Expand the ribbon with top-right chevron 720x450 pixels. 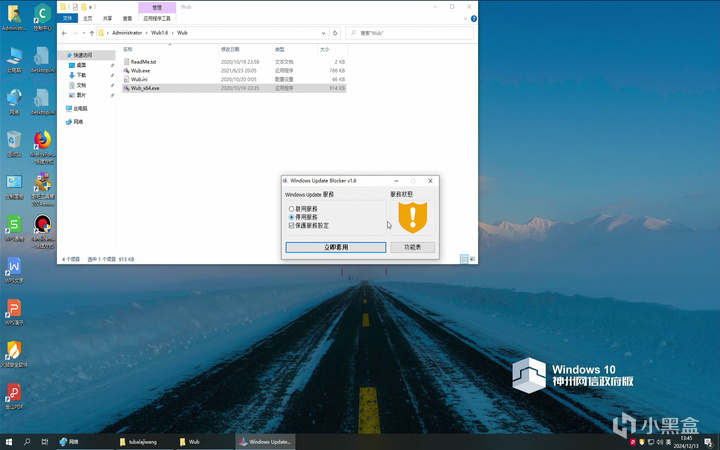coord(466,19)
